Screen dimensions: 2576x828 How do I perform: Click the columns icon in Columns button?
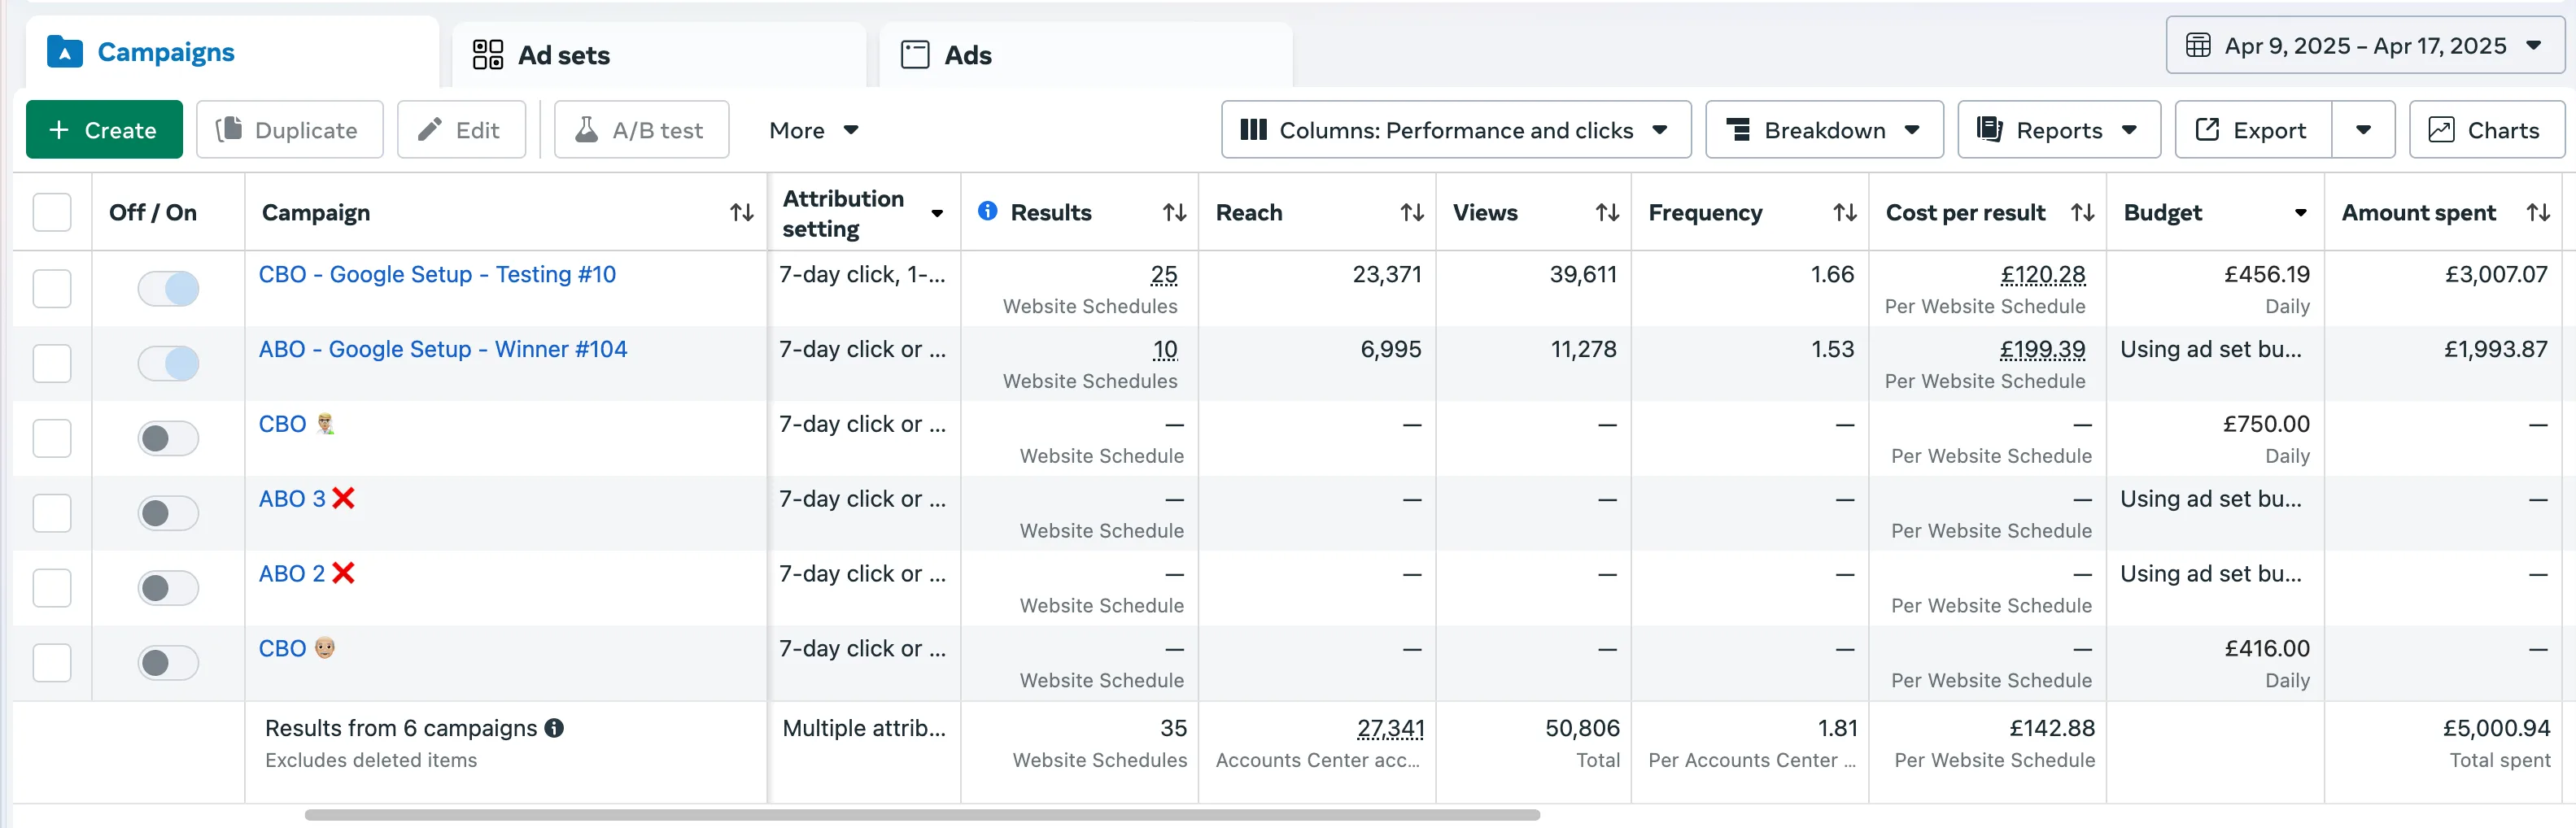pos(1252,130)
